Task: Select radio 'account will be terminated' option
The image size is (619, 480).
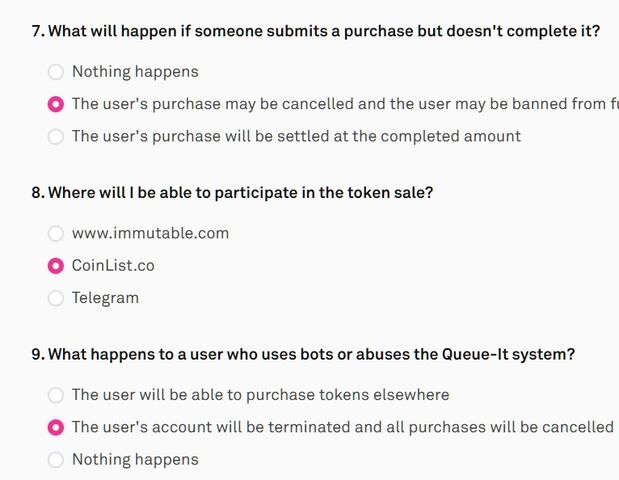Action: [x=56, y=427]
